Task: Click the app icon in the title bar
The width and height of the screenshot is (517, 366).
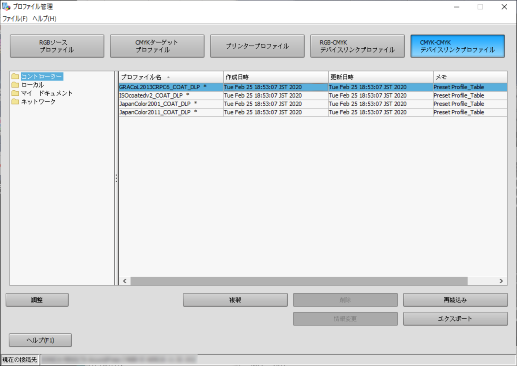Action: [6, 6]
